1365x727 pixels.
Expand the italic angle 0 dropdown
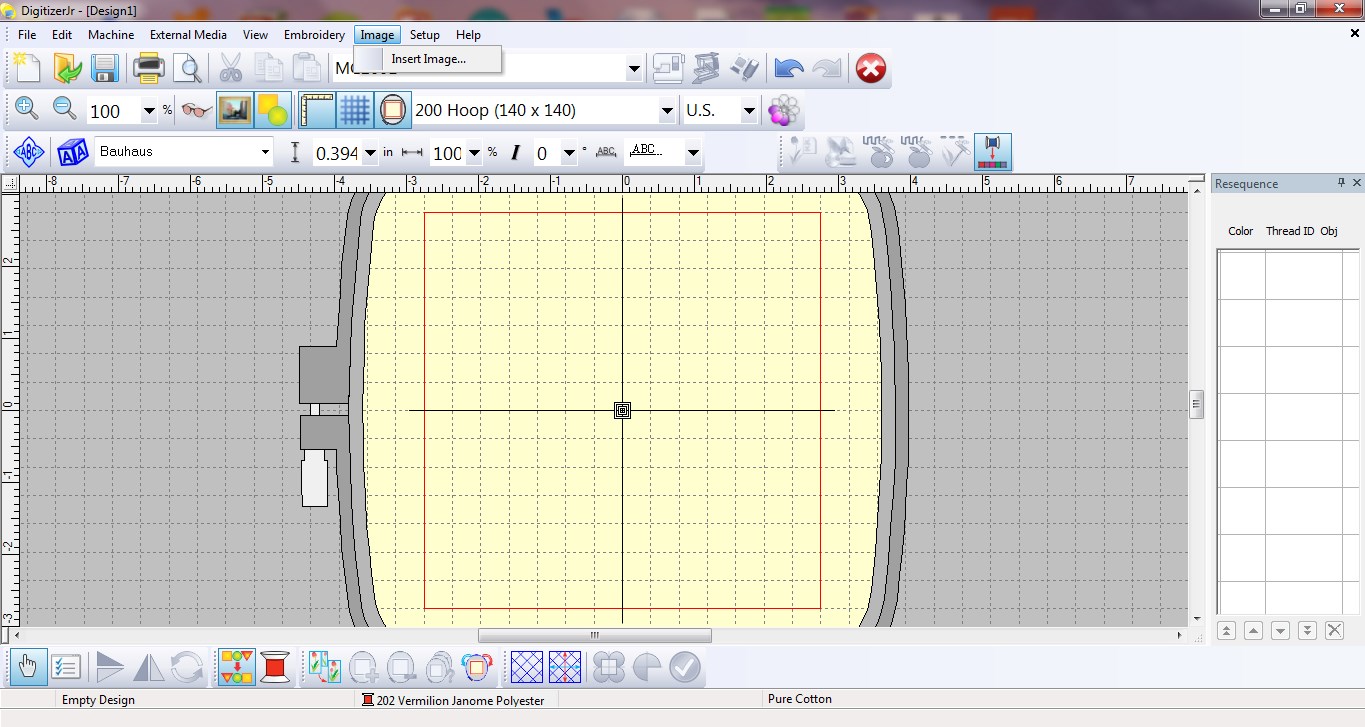[x=569, y=153]
